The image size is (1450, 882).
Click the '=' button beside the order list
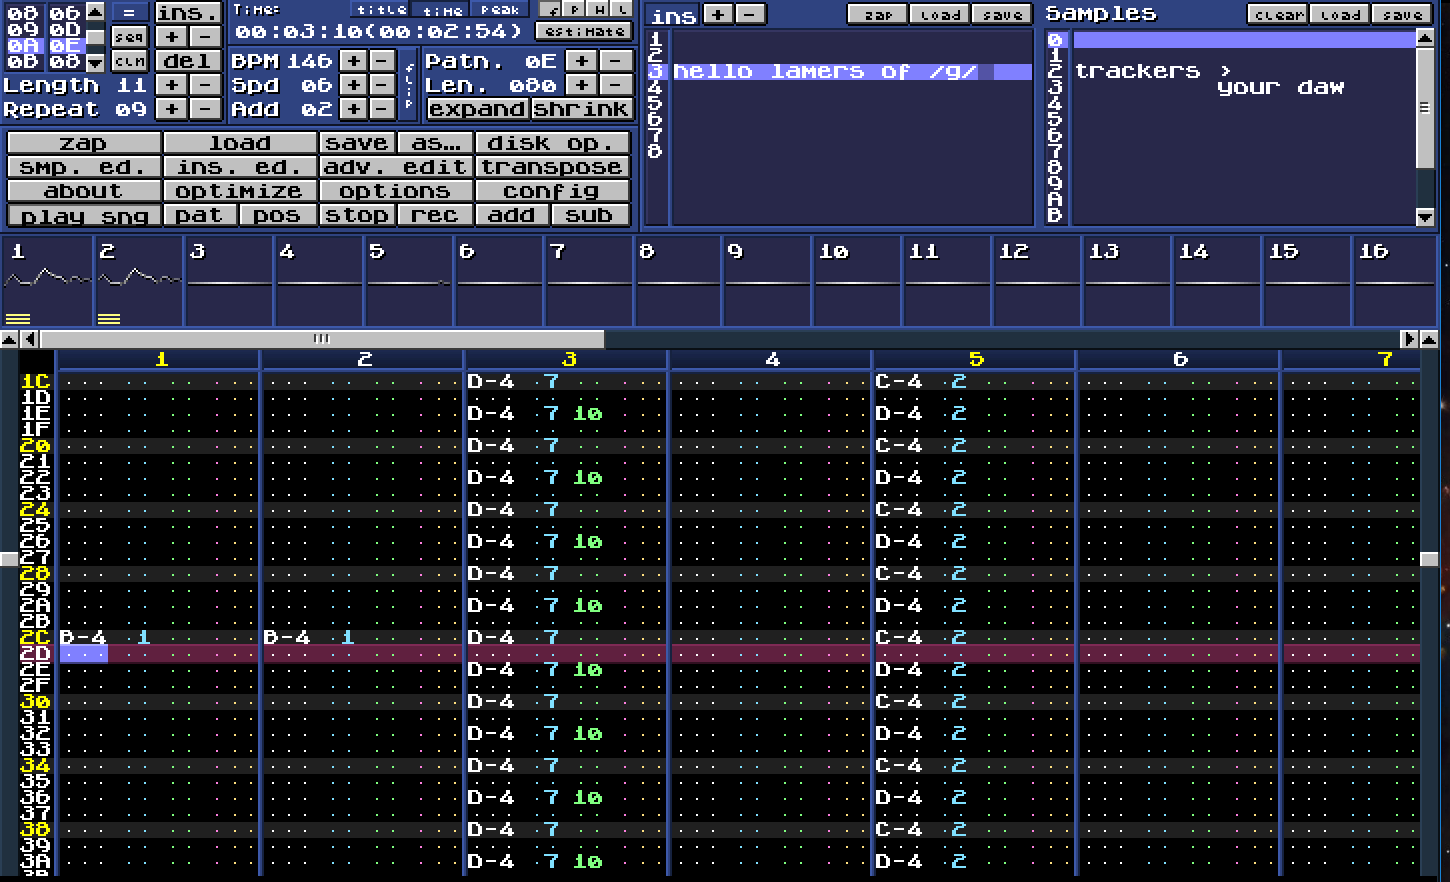tap(129, 13)
